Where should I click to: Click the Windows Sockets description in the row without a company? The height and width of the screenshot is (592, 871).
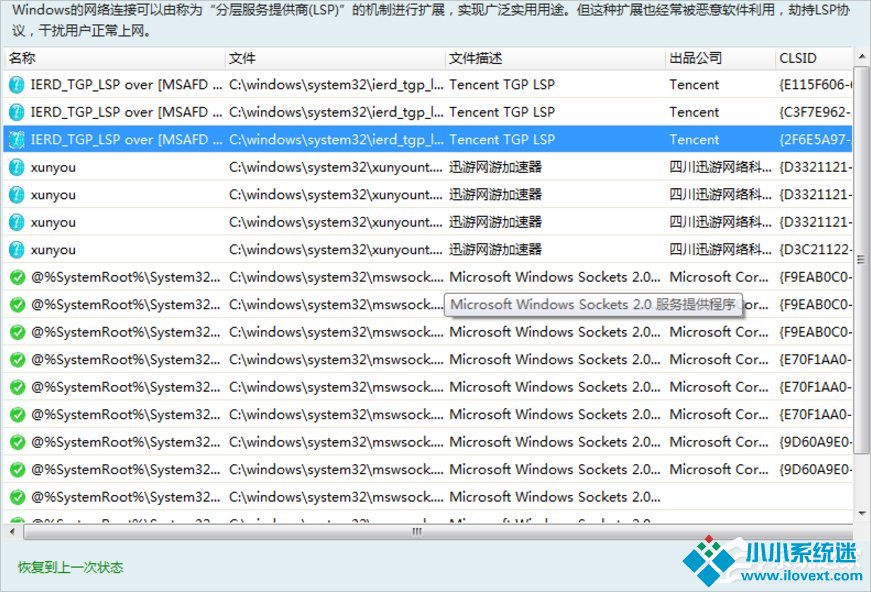tap(555, 496)
